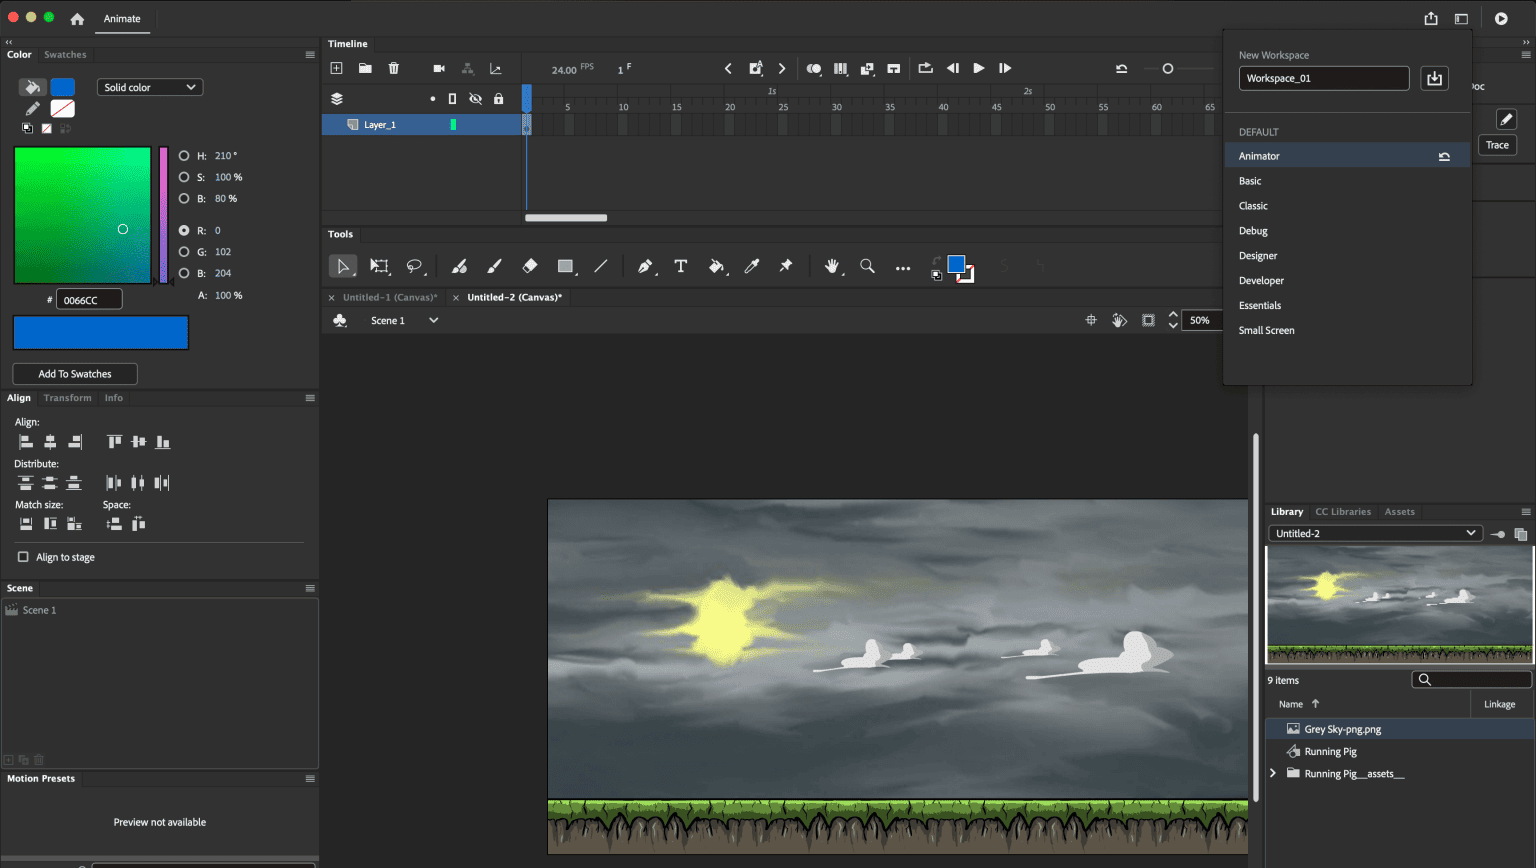
Task: Click the Add Camera icon in the Timeline
Action: pos(438,68)
